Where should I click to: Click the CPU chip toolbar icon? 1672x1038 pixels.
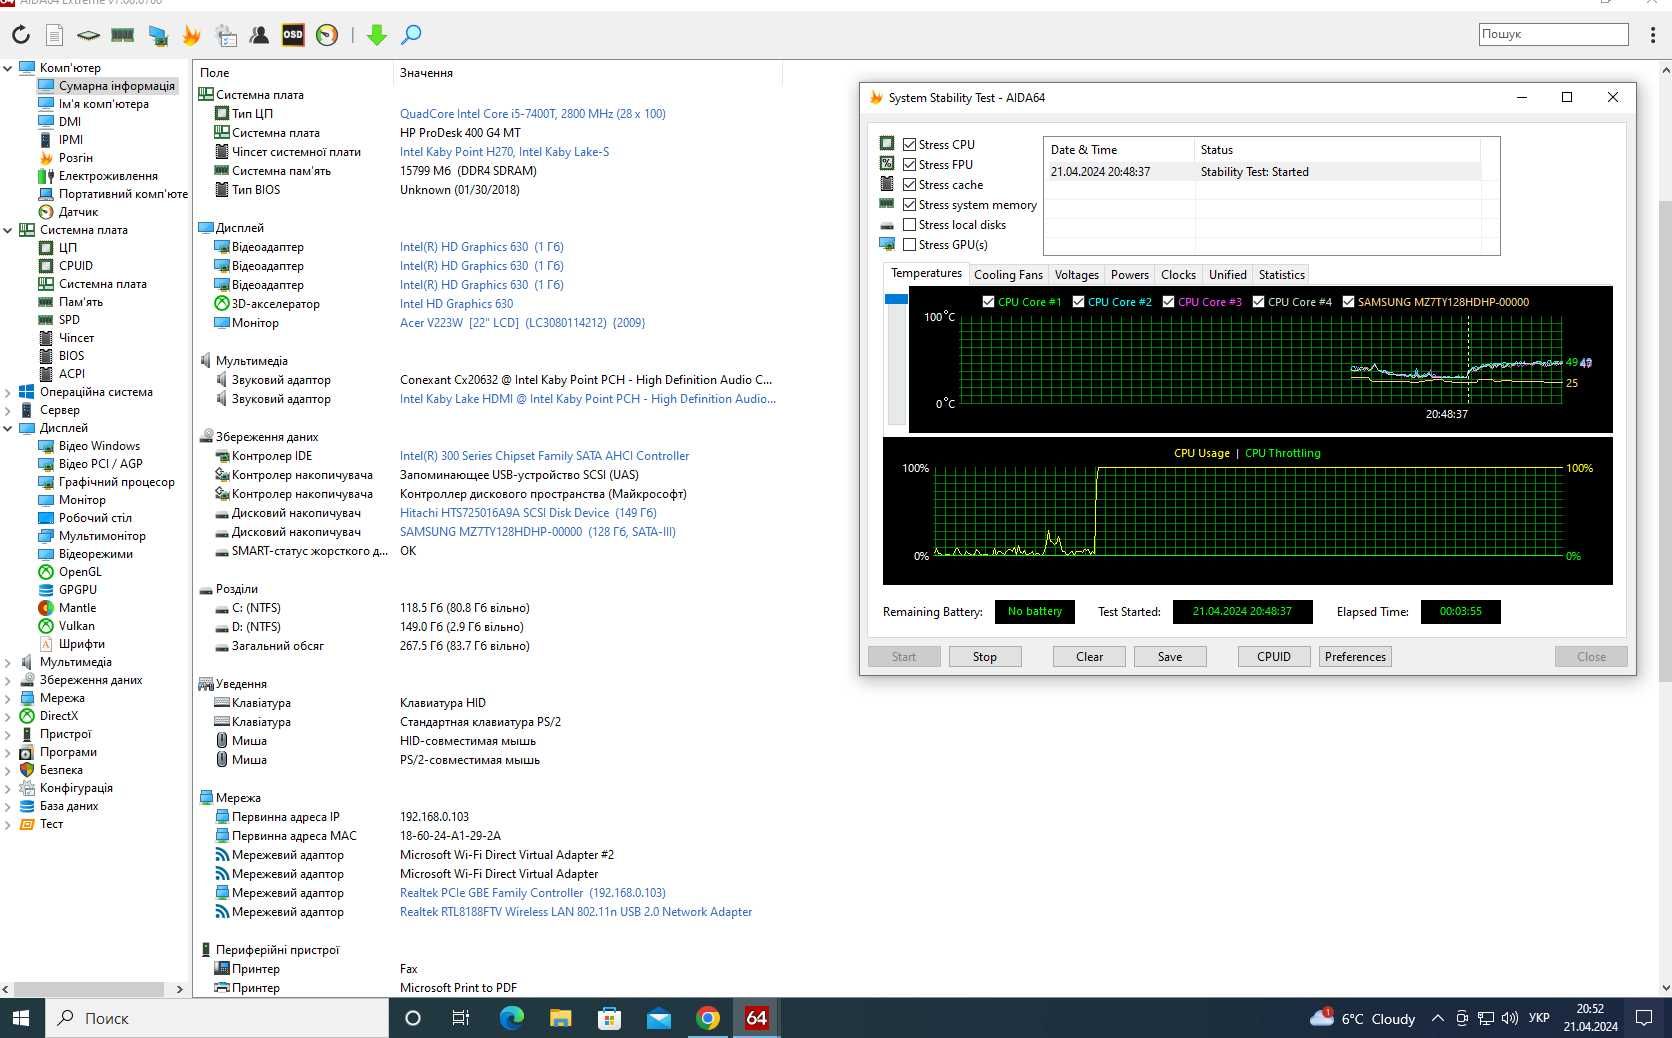(x=88, y=35)
